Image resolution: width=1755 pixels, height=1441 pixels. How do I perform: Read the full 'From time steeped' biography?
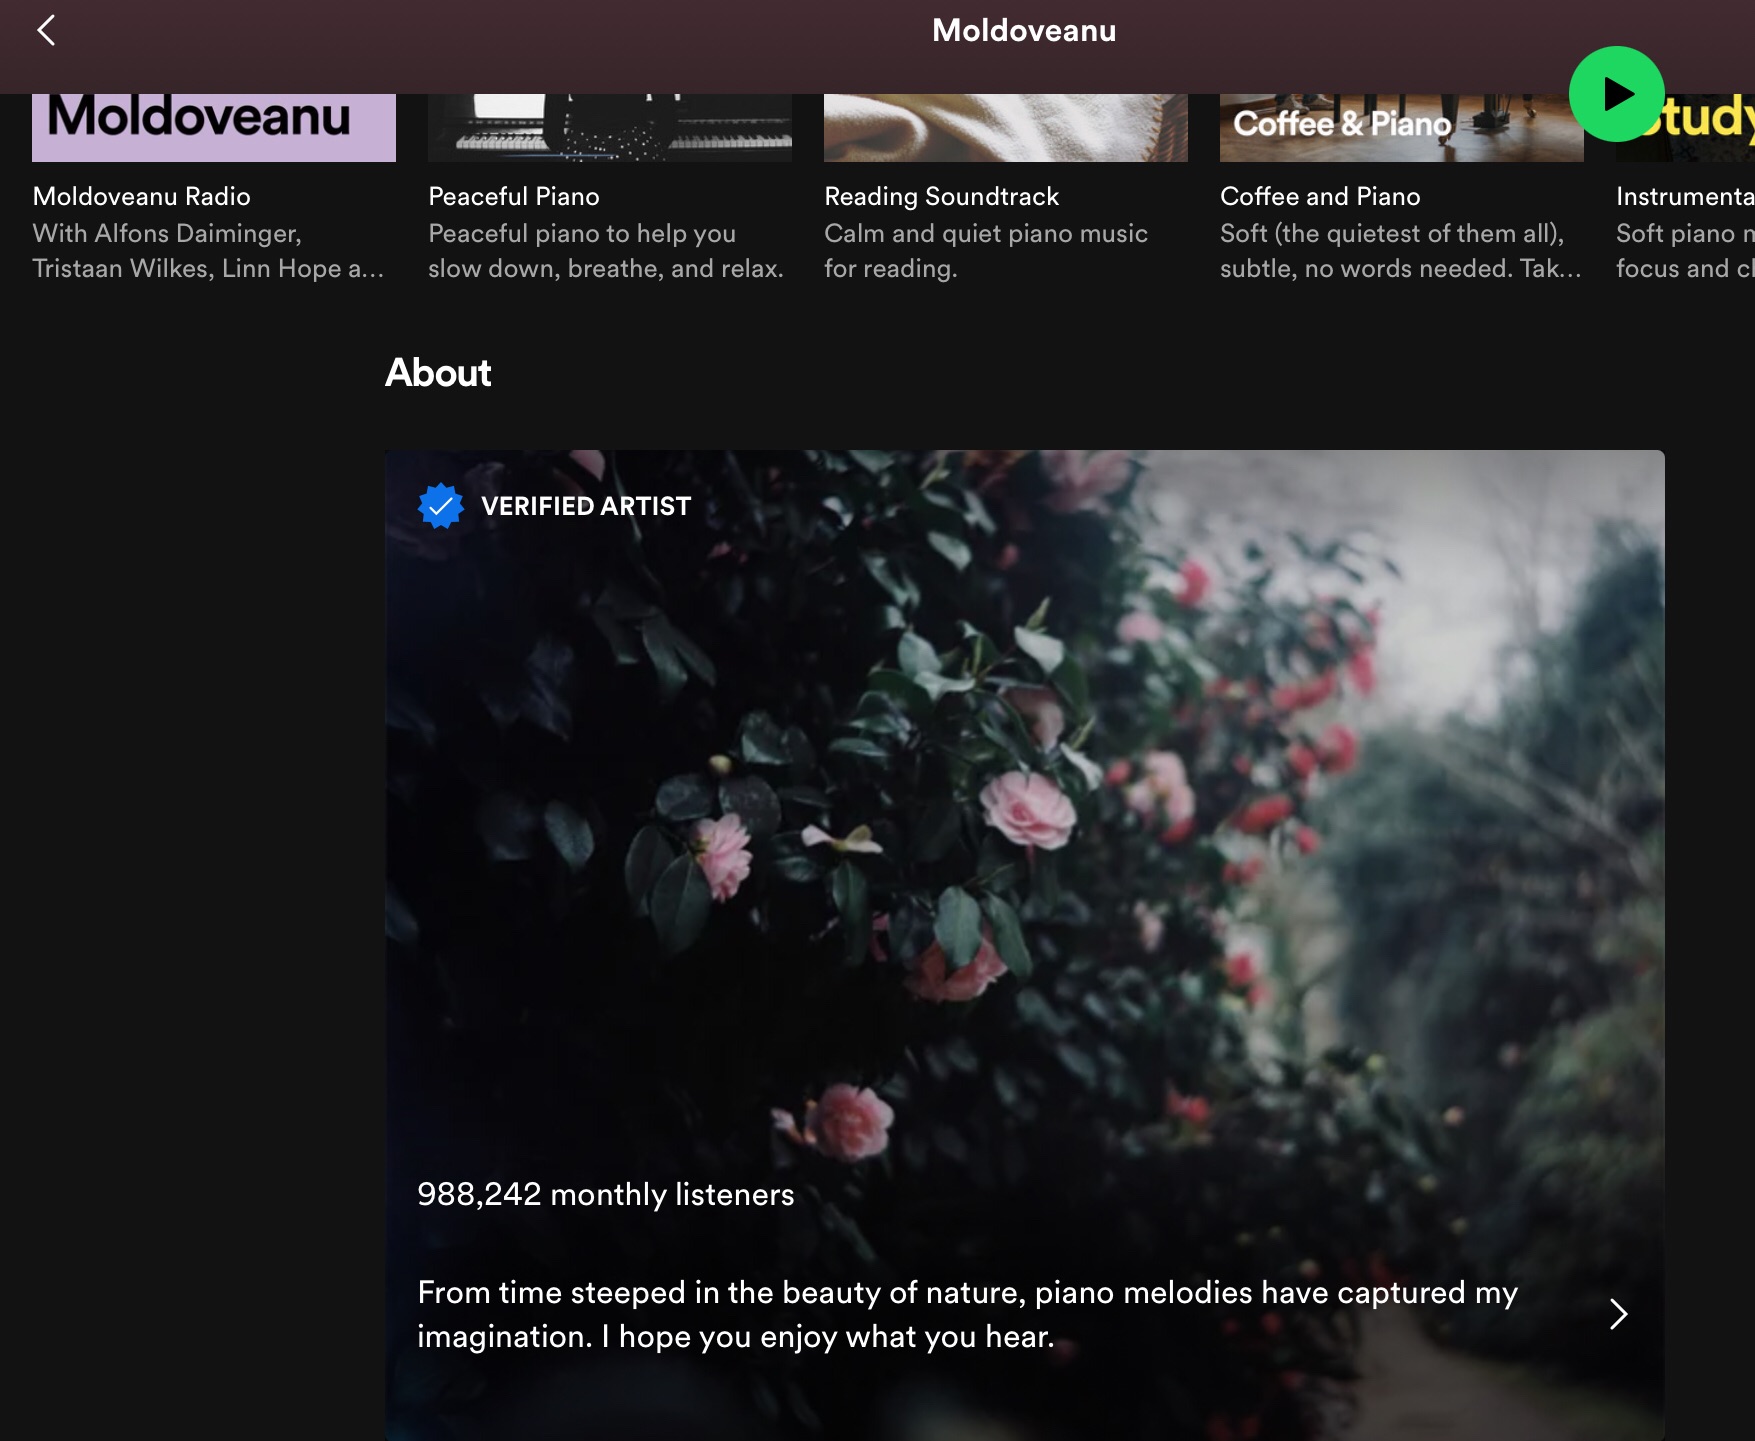tap(967, 1314)
